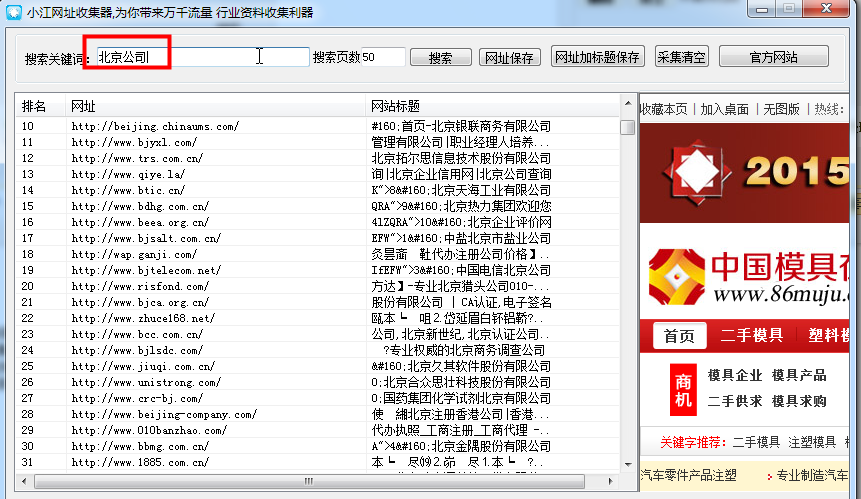This screenshot has width=861, height=499.
Task: Select row http://www.beea.org.cn/
Action: (x=318, y=222)
